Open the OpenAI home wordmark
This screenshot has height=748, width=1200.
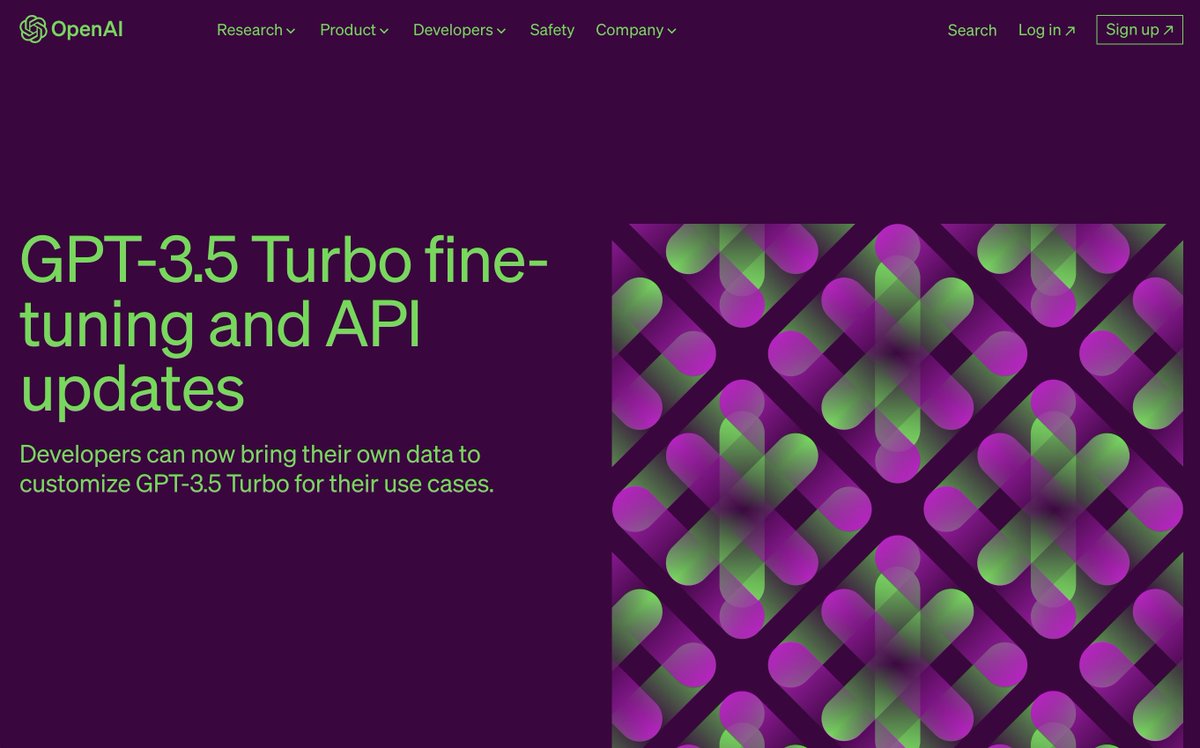87,30
